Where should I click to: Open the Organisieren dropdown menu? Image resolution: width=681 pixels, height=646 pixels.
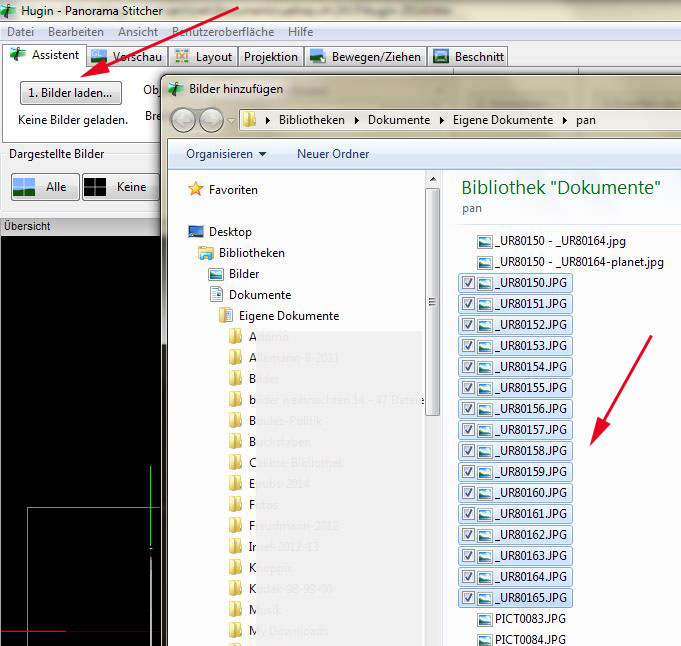226,154
